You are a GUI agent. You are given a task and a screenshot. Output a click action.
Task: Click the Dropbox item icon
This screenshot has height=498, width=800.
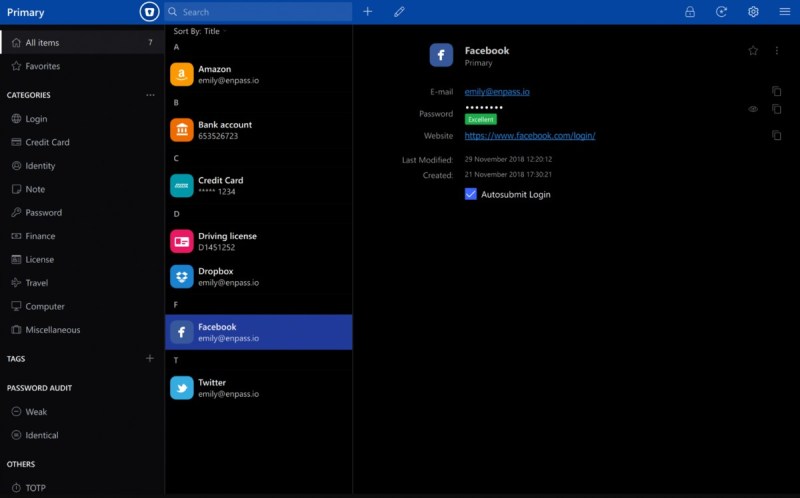[182, 277]
